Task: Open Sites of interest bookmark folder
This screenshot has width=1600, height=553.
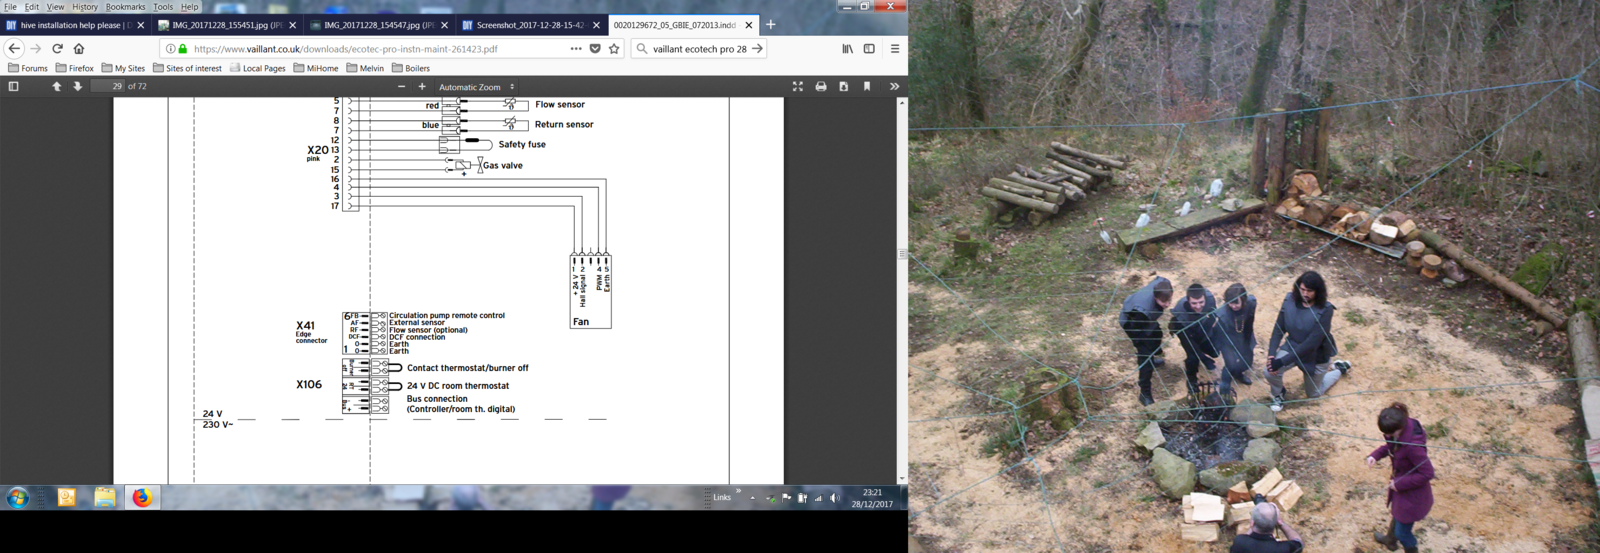Action: click(x=187, y=68)
